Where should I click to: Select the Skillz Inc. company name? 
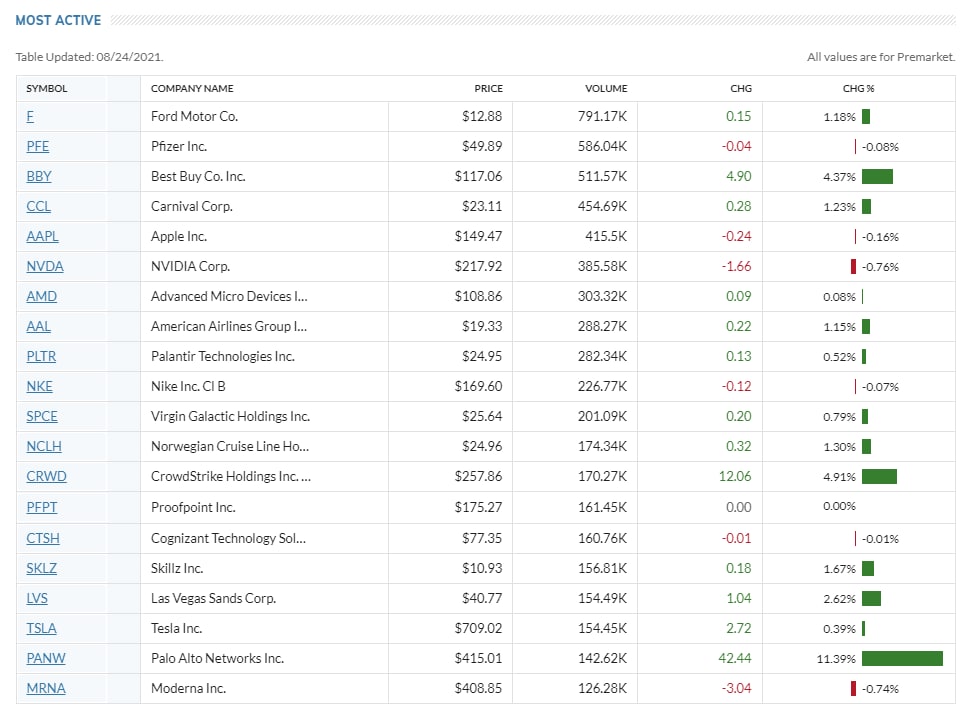(177, 568)
